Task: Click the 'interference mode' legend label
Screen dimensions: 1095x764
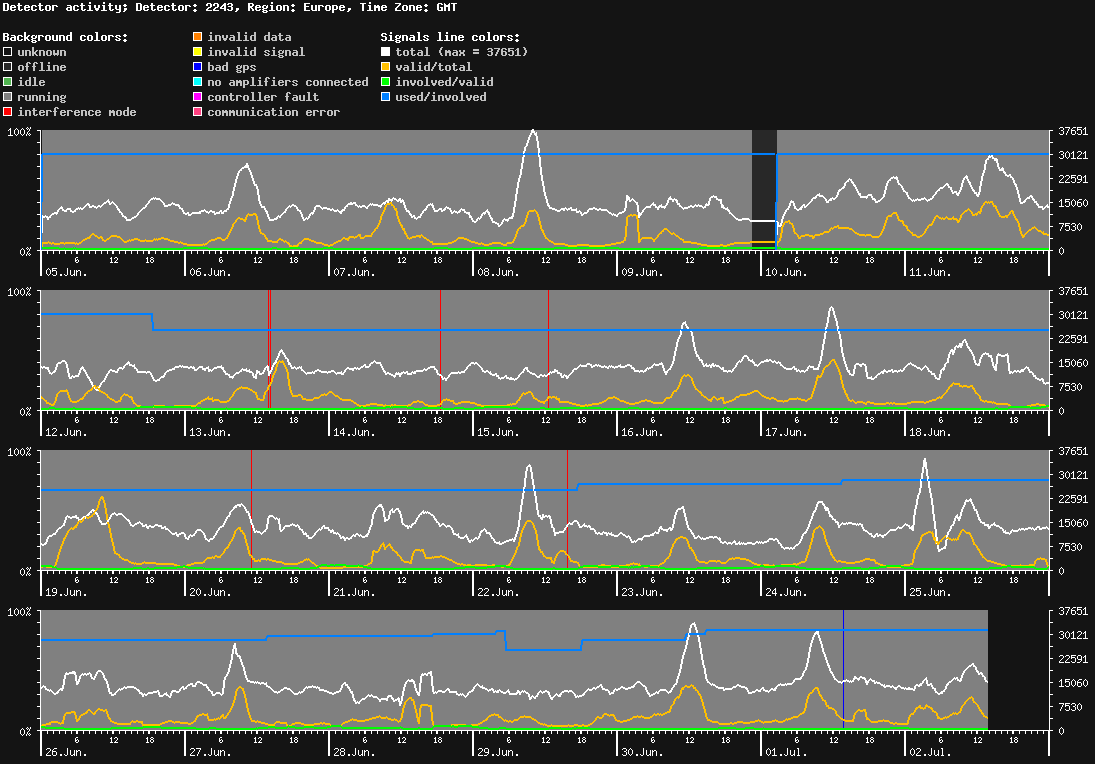Action: (x=77, y=112)
